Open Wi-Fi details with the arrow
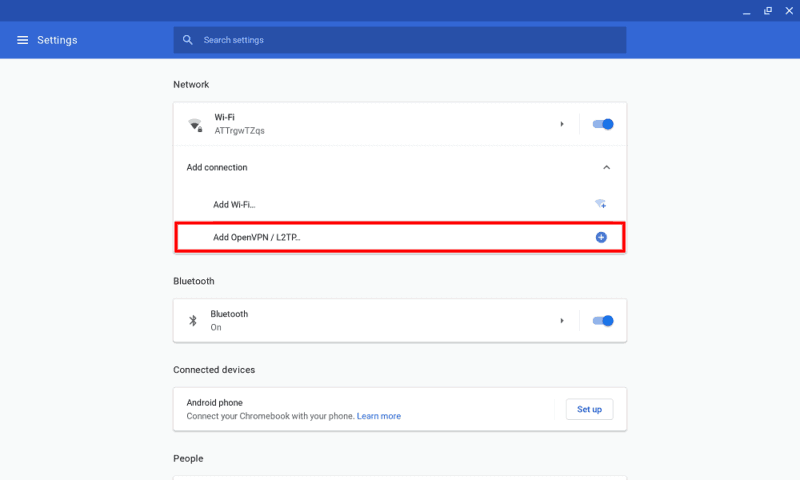Viewport: 800px width, 480px height. click(562, 124)
